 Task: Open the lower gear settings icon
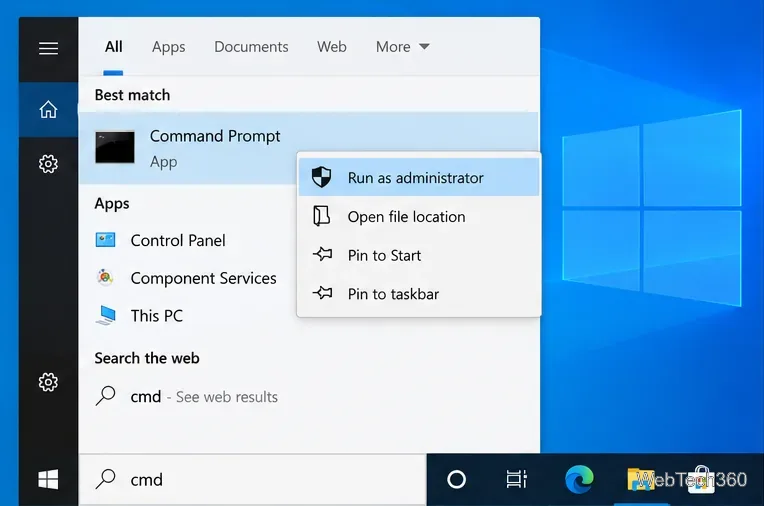coord(48,382)
